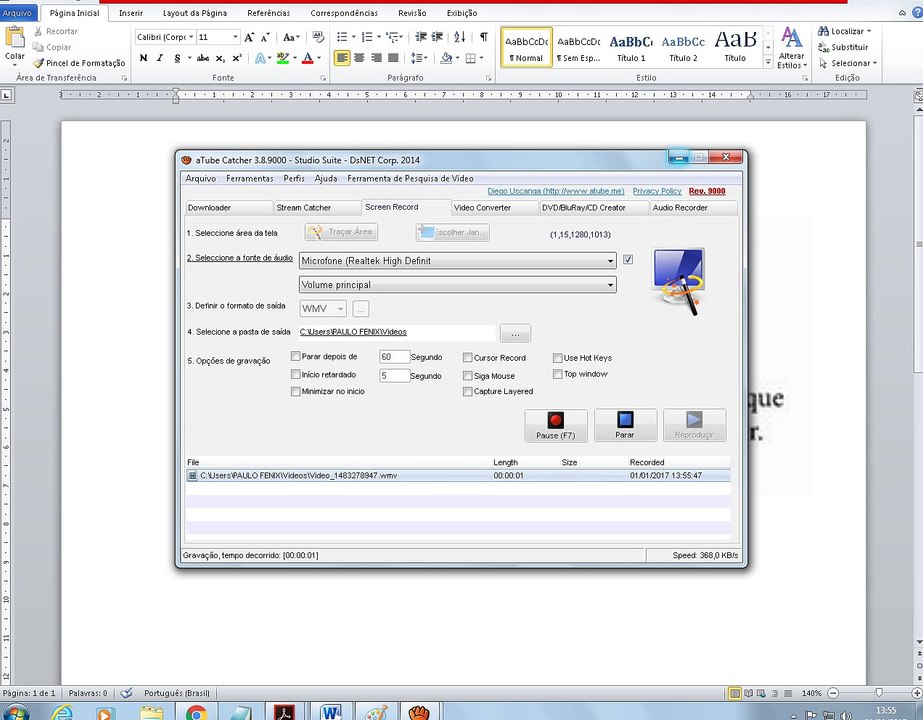Click the Substituir button
The image size is (923, 720).
coord(844,47)
